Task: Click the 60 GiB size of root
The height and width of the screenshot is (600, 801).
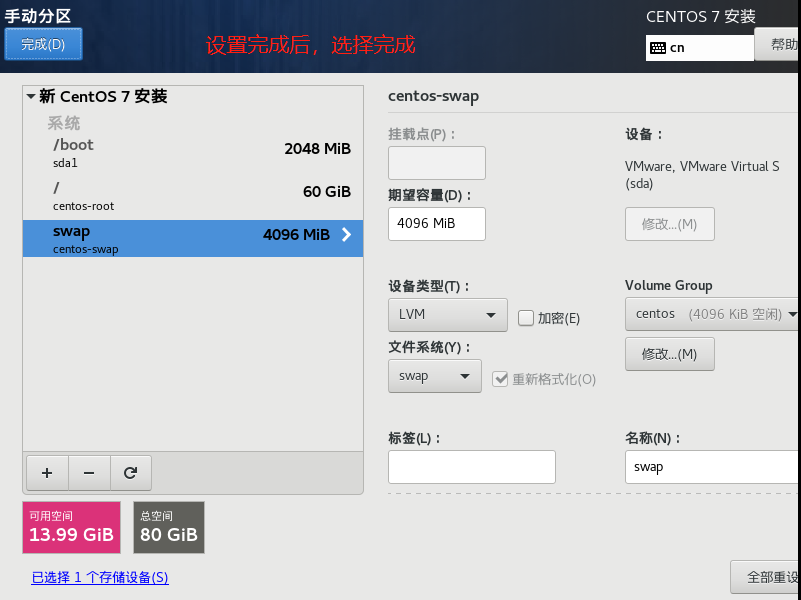Action: tap(327, 191)
